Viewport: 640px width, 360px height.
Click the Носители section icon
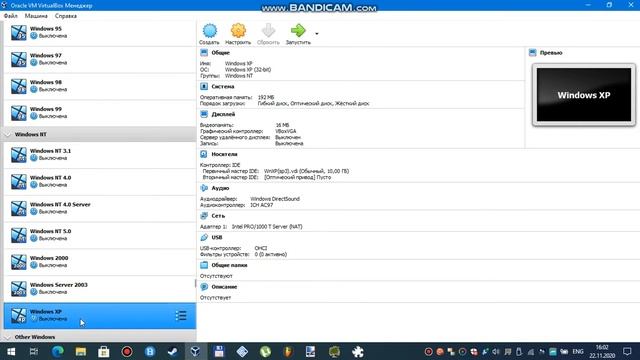pyautogui.click(x=204, y=154)
